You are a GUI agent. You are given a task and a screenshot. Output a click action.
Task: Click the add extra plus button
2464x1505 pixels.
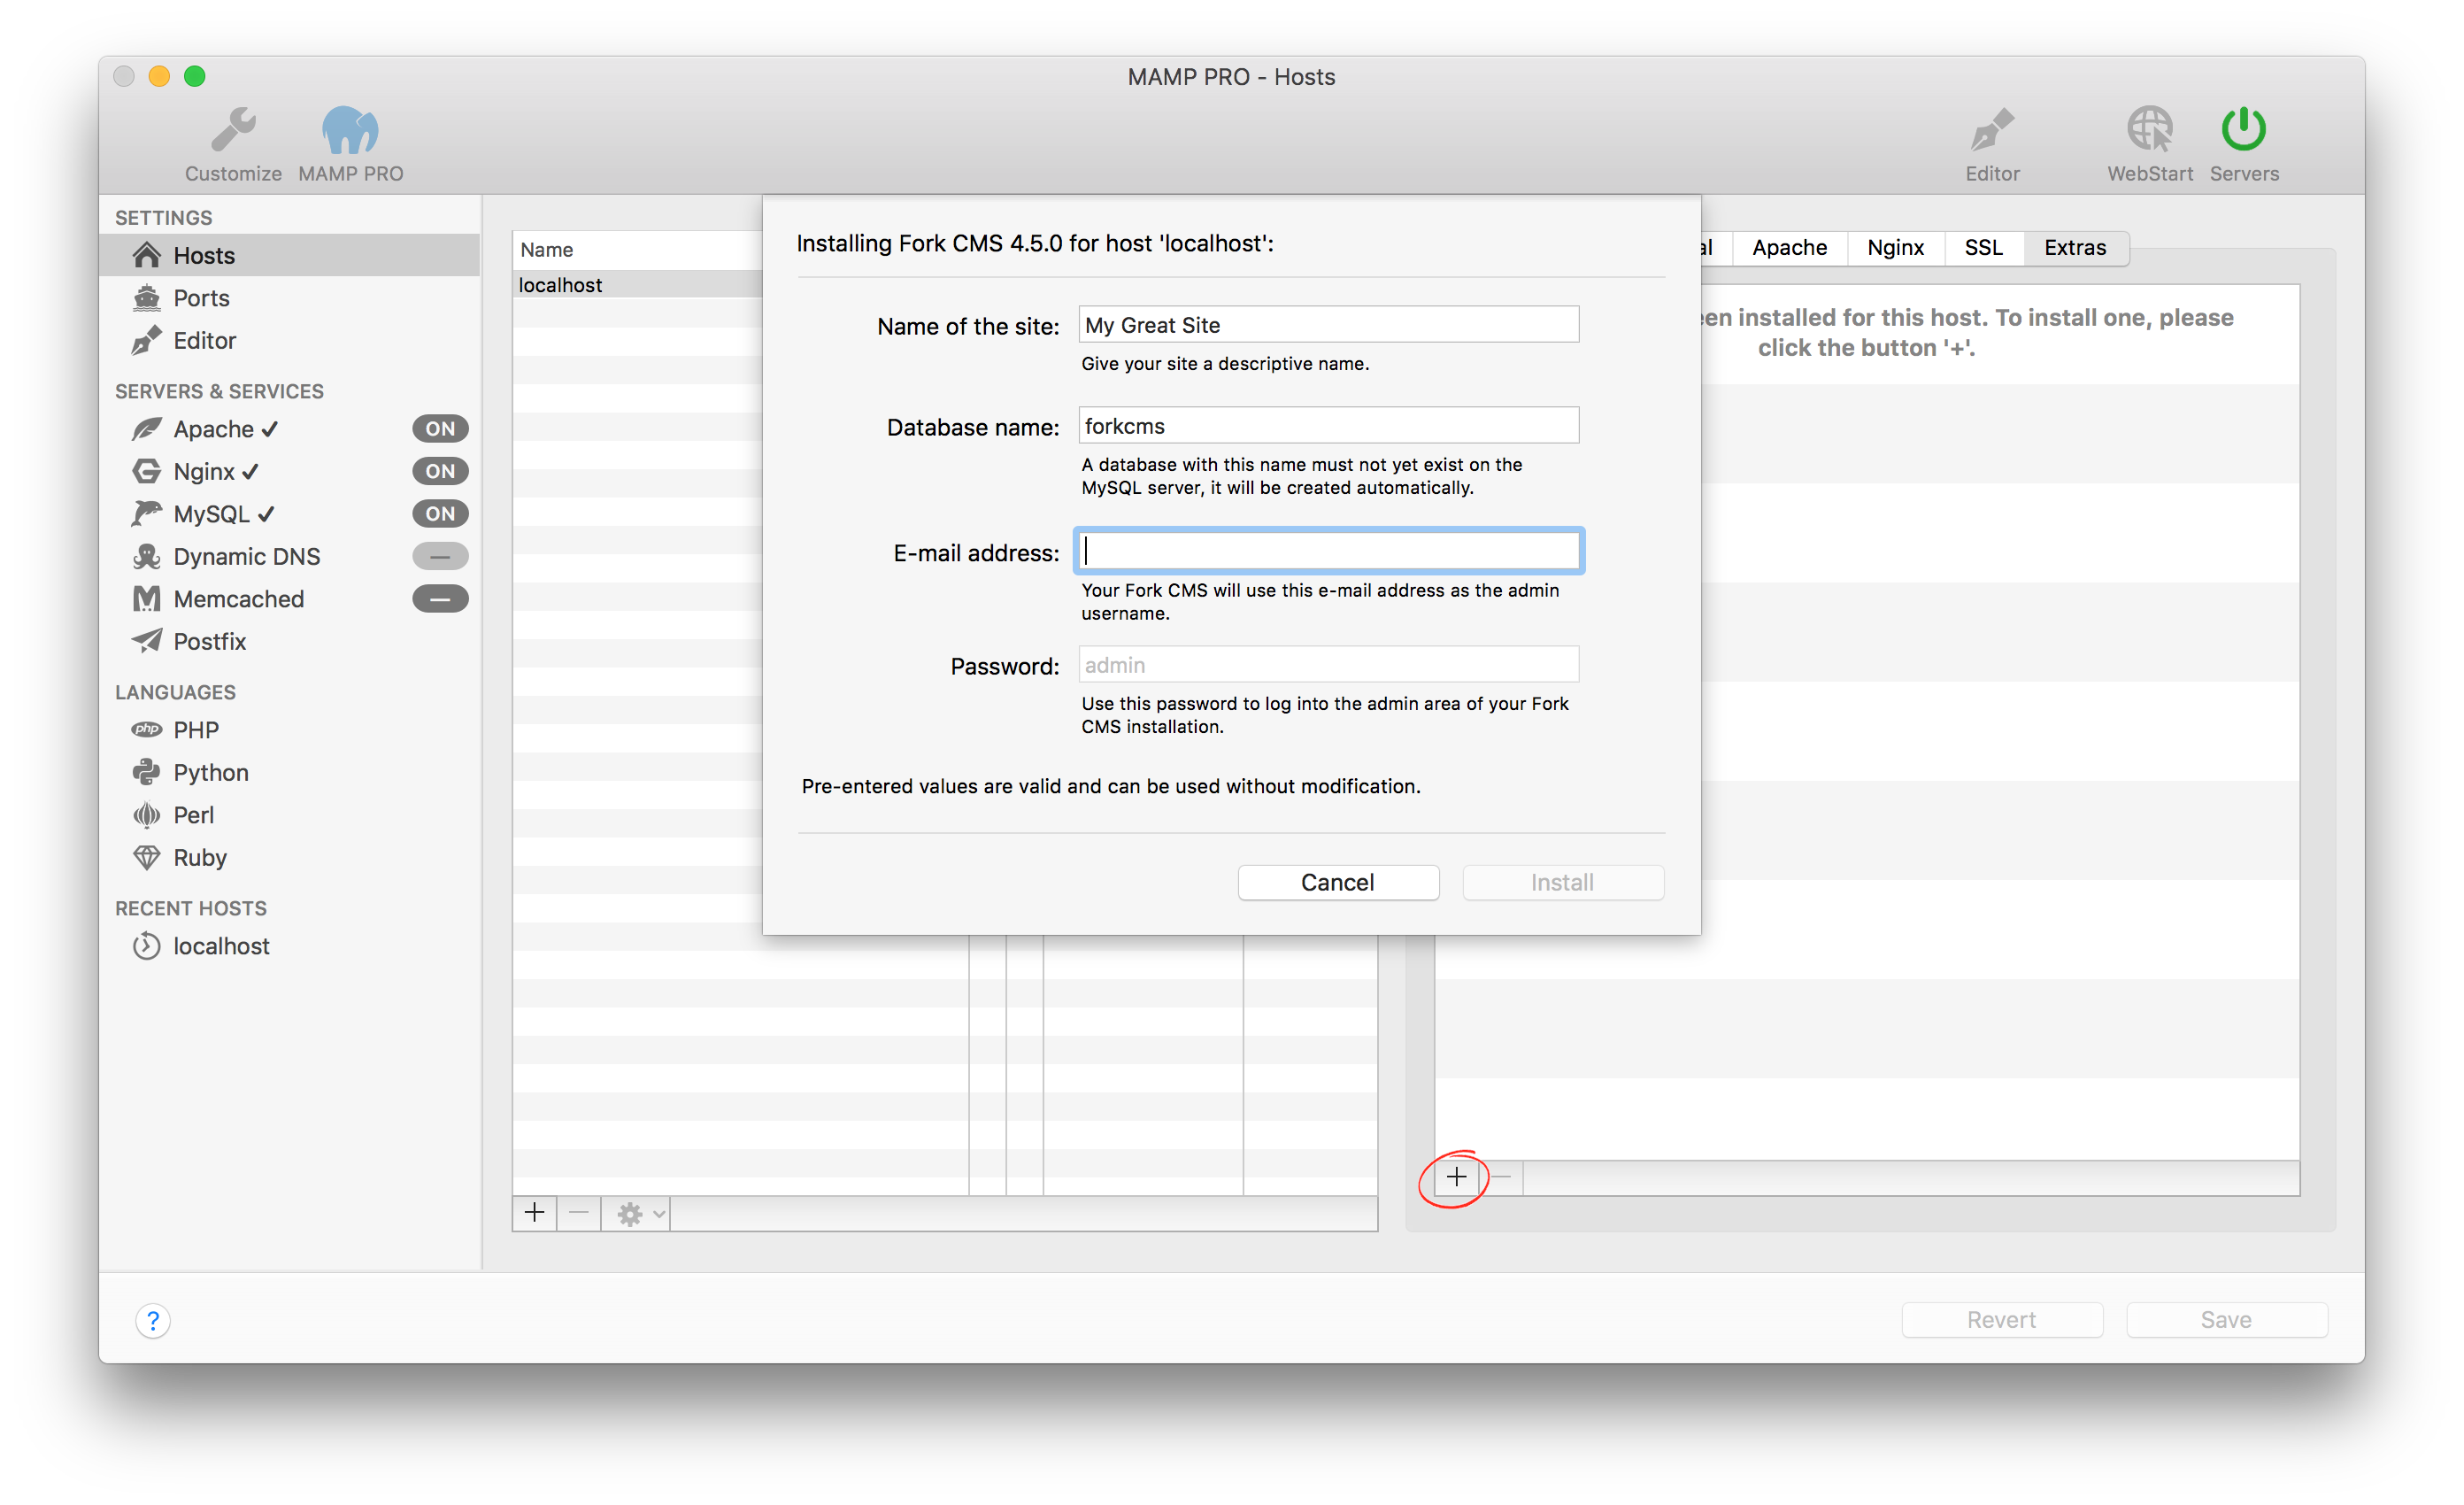1457,1177
